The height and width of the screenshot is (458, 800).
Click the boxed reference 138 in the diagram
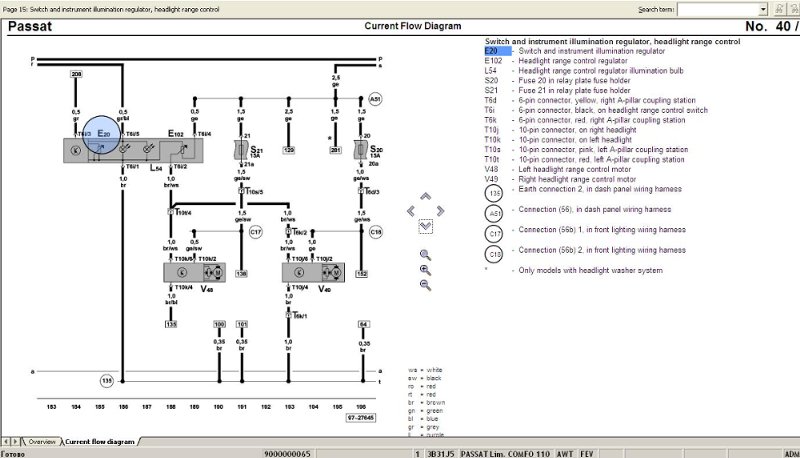241,274
